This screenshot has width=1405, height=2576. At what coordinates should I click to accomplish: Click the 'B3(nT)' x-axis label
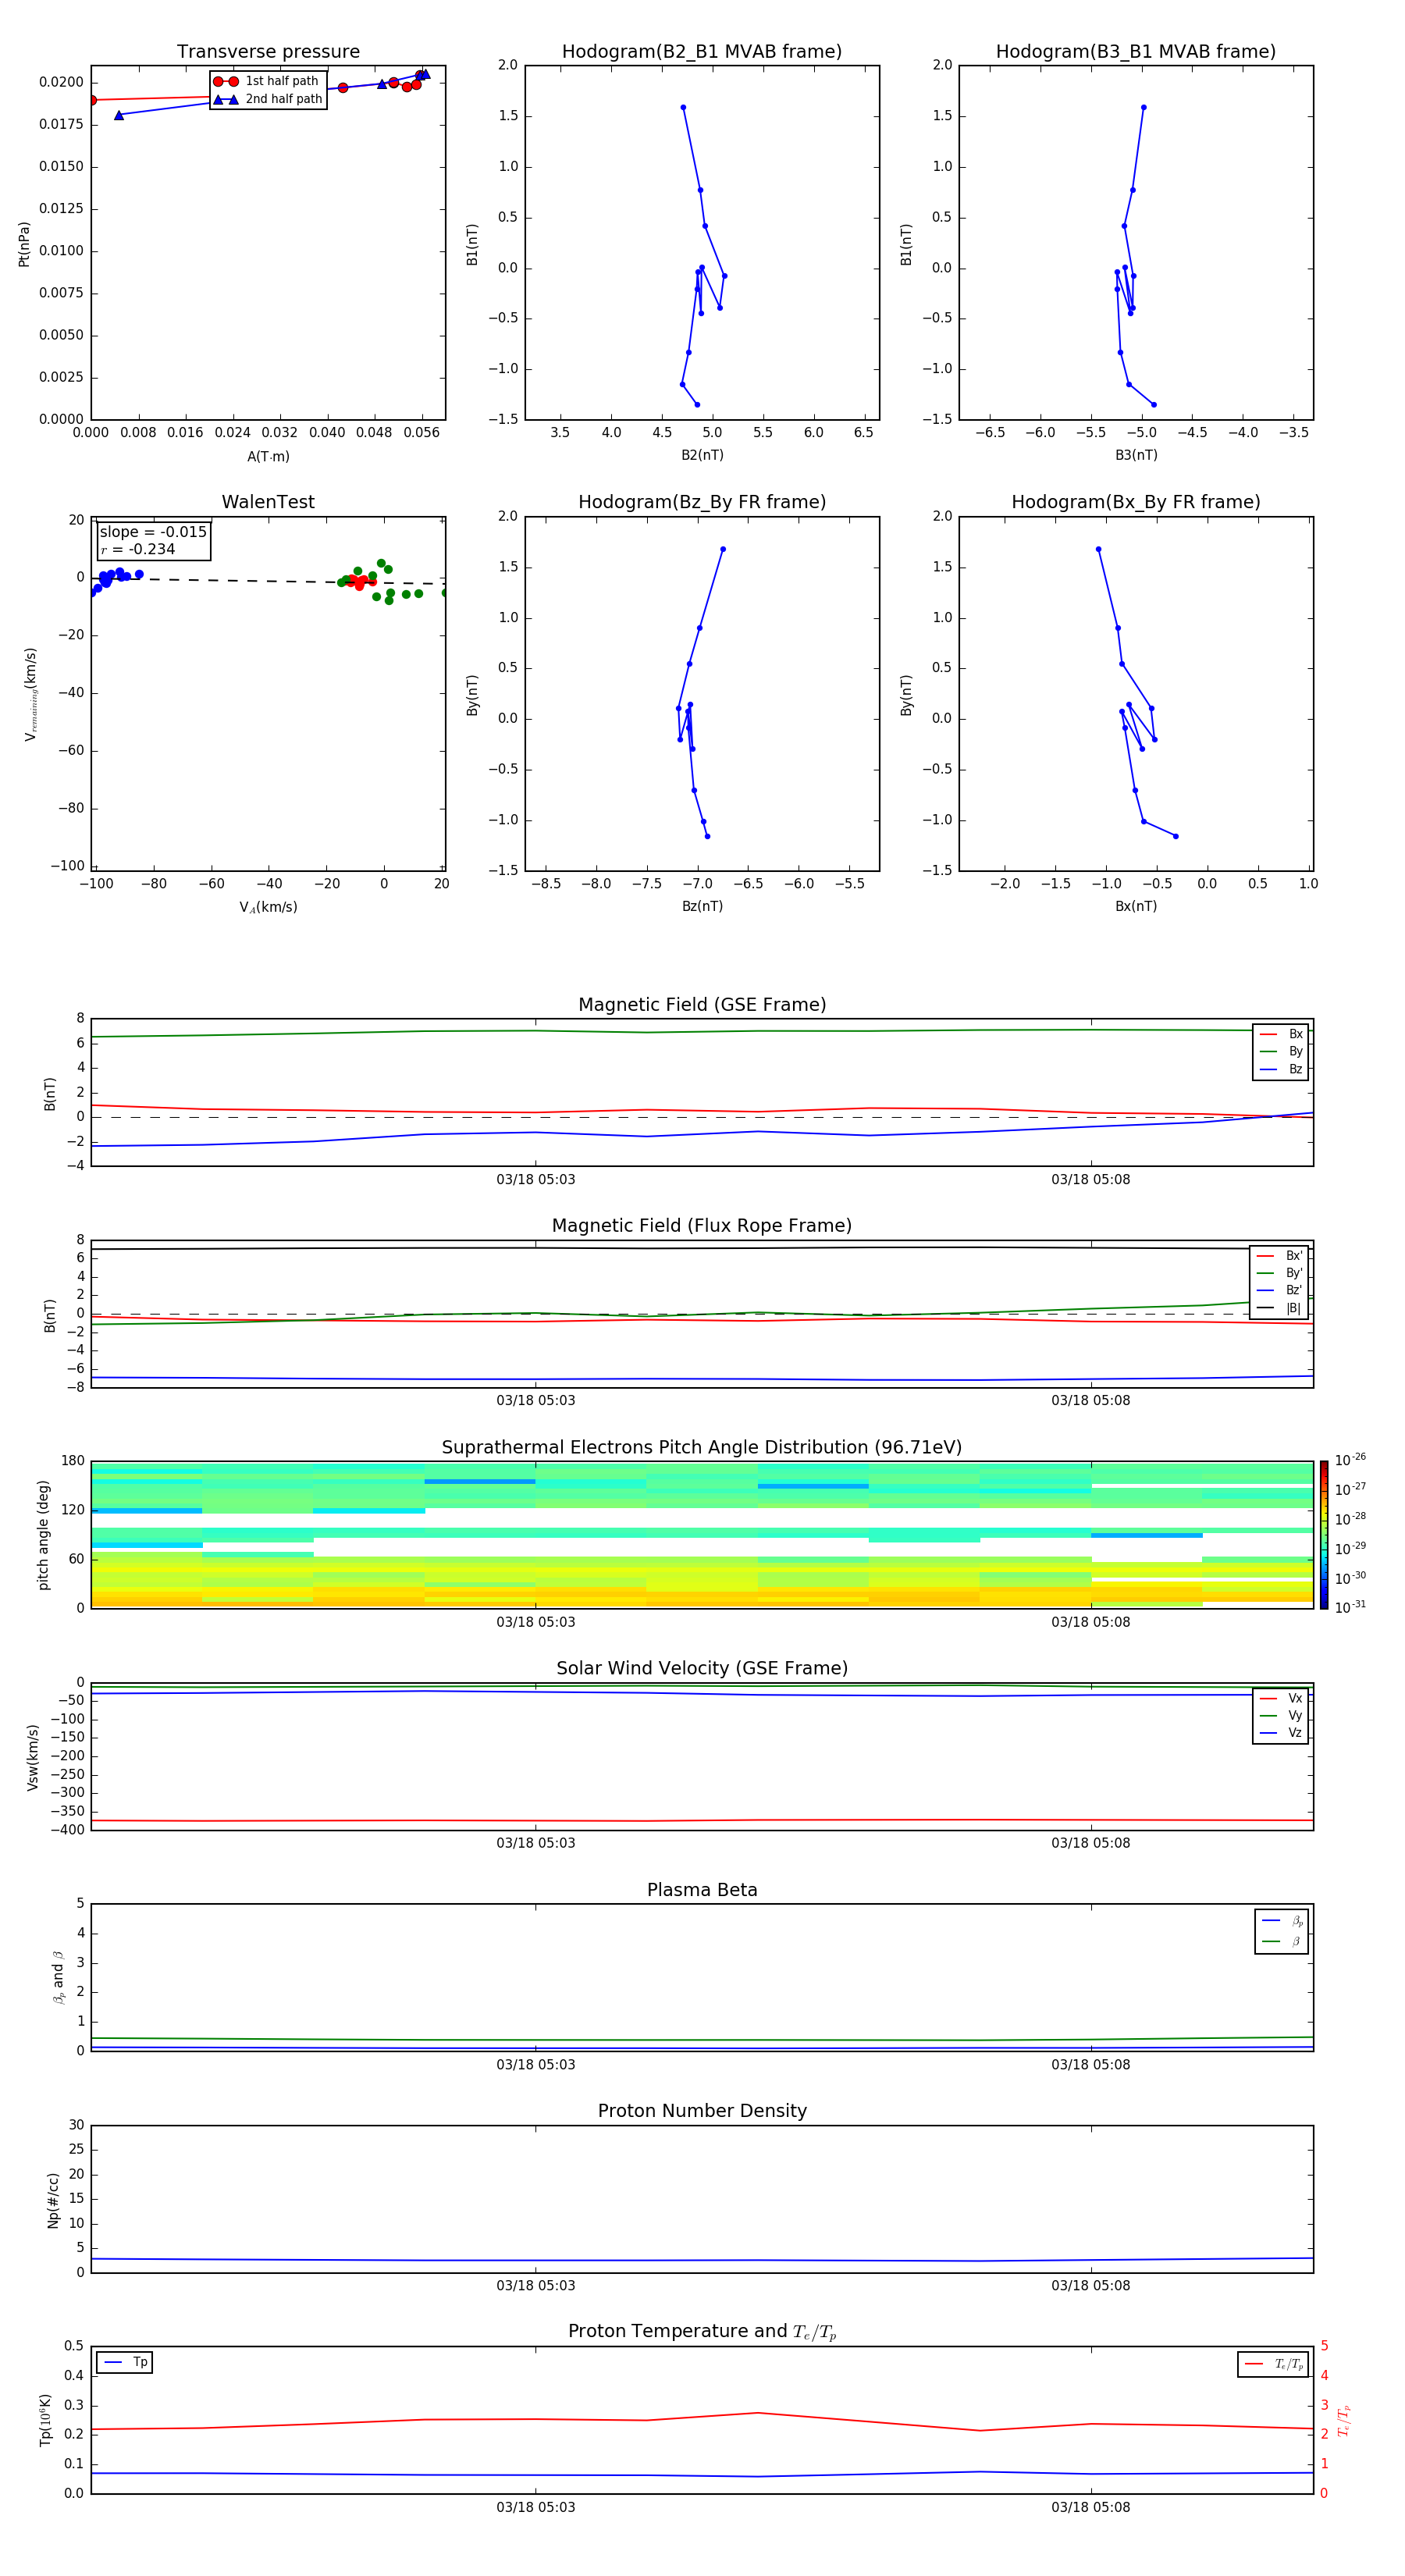pyautogui.click(x=1136, y=455)
